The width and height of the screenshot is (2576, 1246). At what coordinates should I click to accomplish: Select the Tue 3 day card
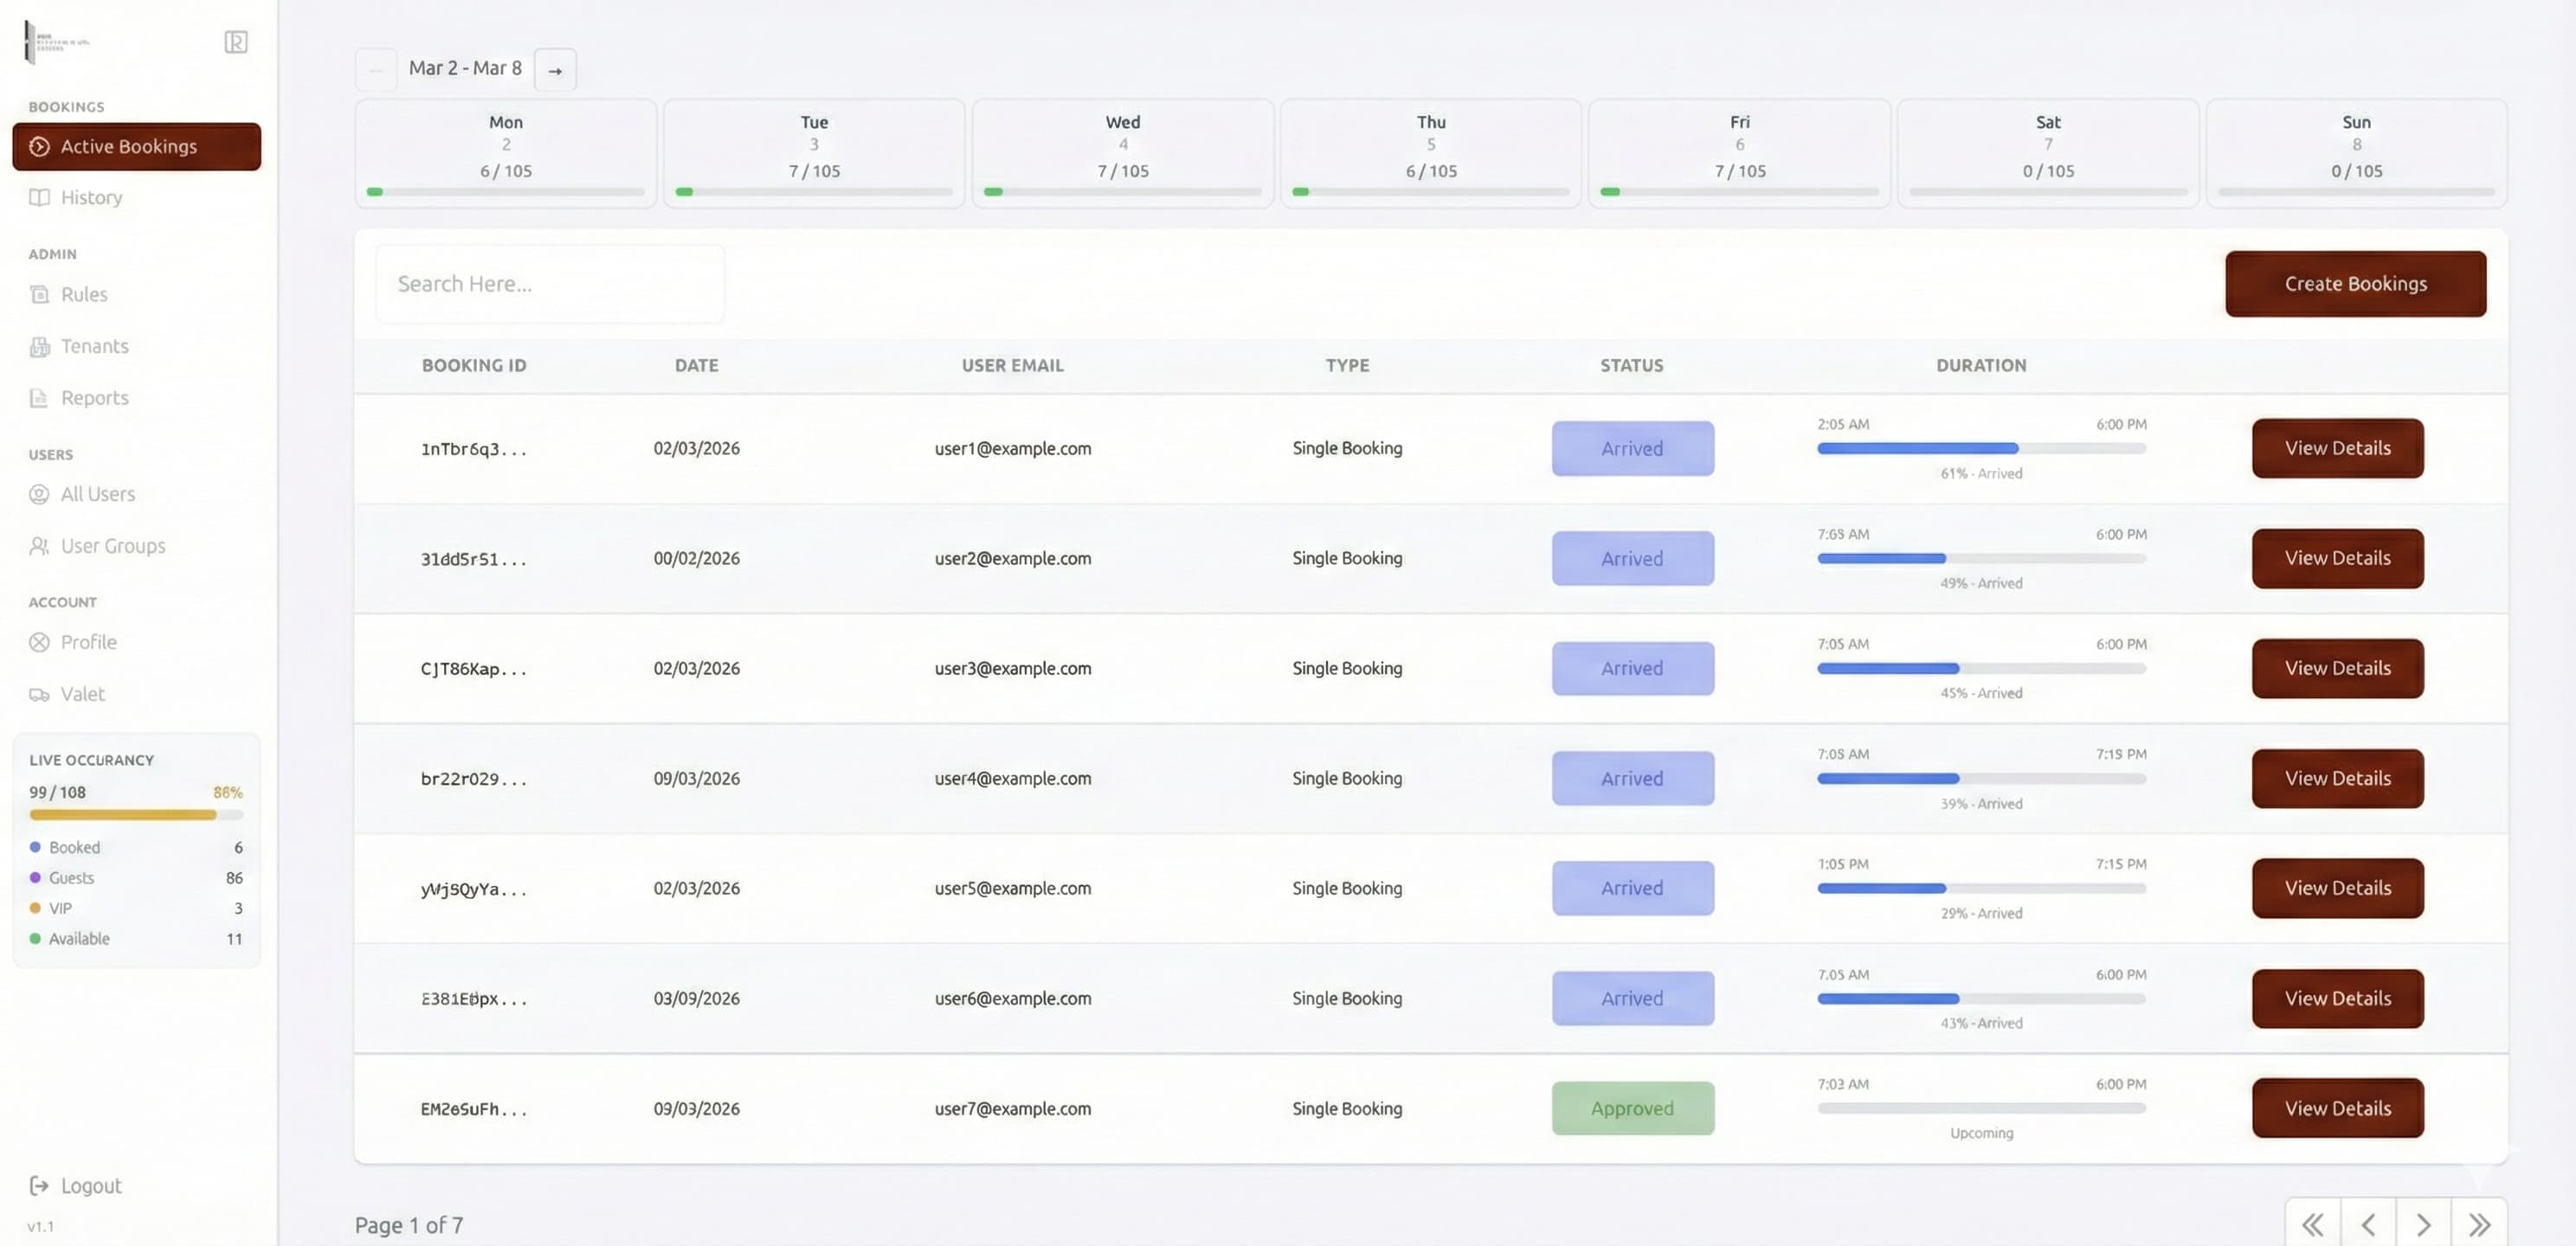(814, 152)
